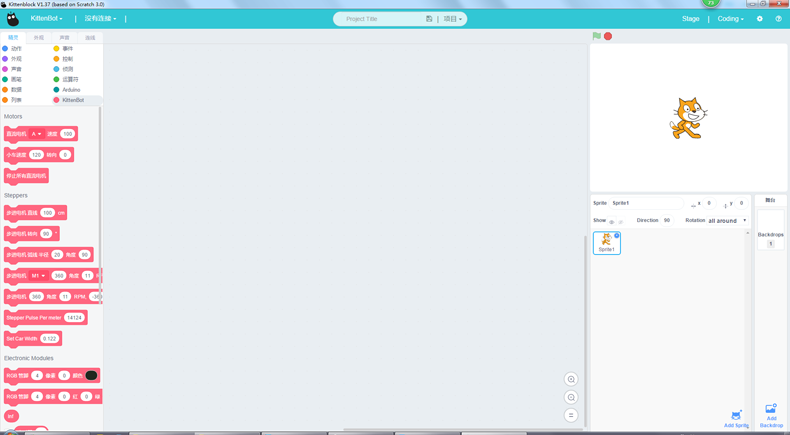Click the green flag to run
This screenshot has height=435, width=790.
pos(597,36)
